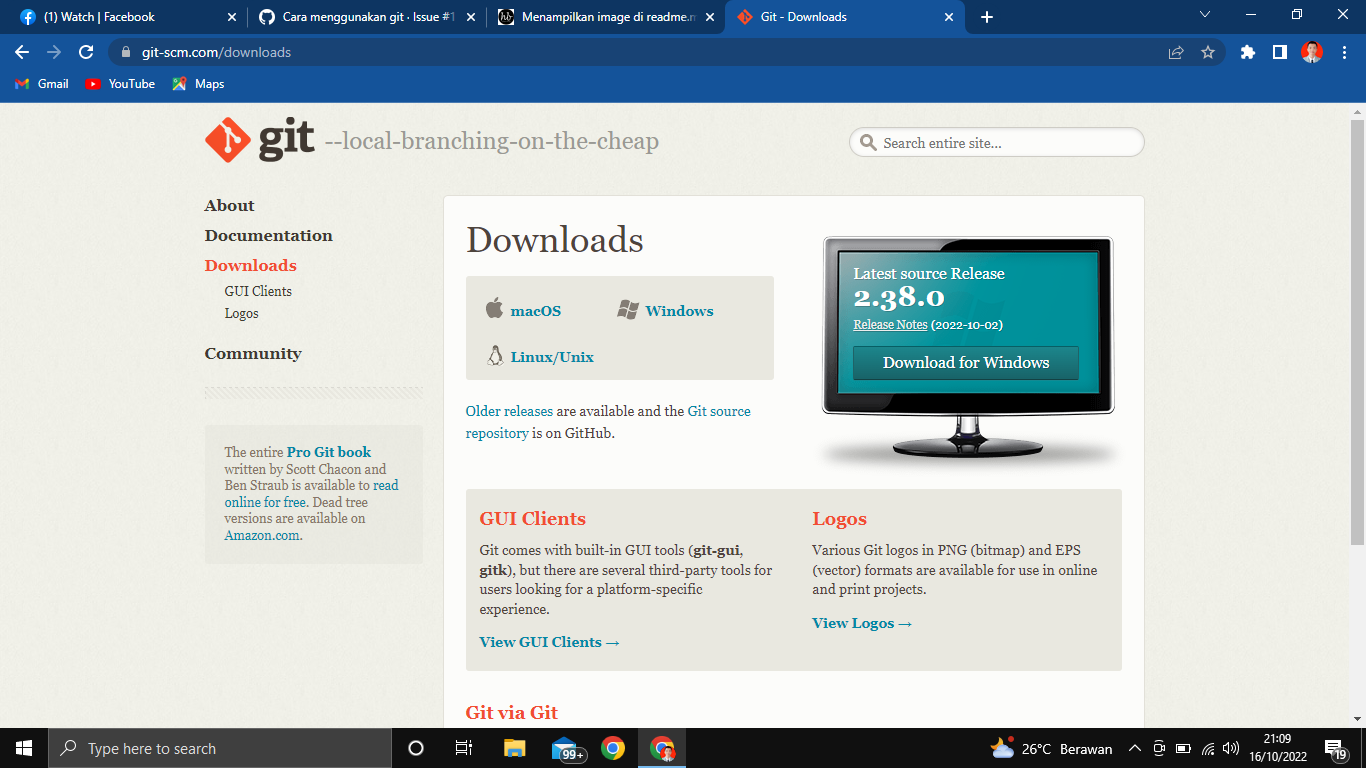Image resolution: width=1366 pixels, height=768 pixels.
Task: Open the Chrome profile avatar
Action: [1312, 52]
